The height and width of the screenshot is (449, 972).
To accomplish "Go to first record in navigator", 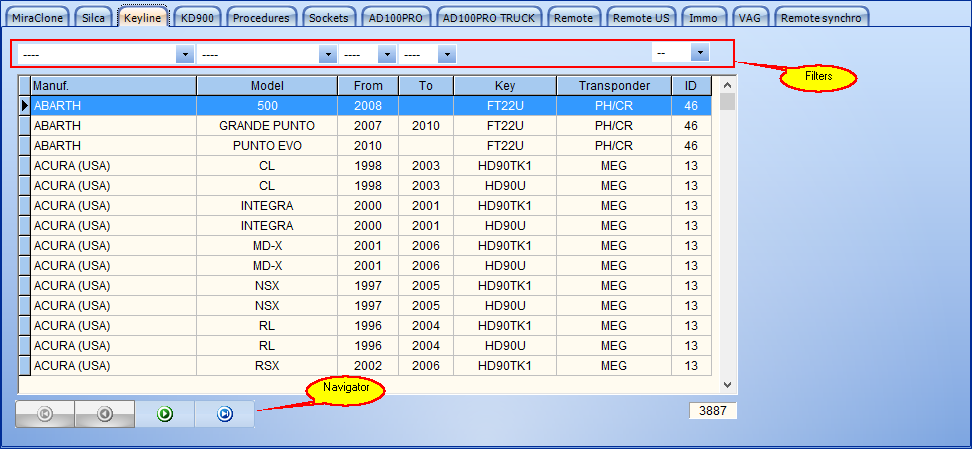I will coord(45,414).
